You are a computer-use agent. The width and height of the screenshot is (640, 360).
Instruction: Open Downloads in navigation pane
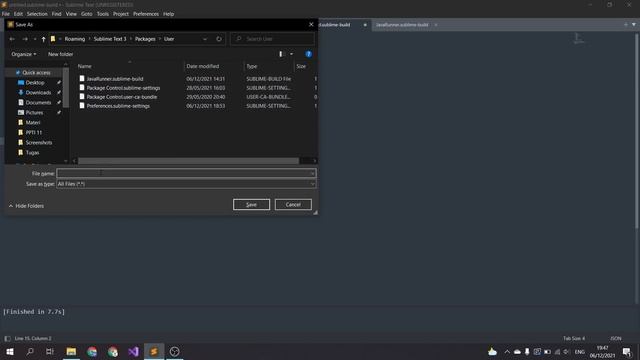click(x=38, y=93)
